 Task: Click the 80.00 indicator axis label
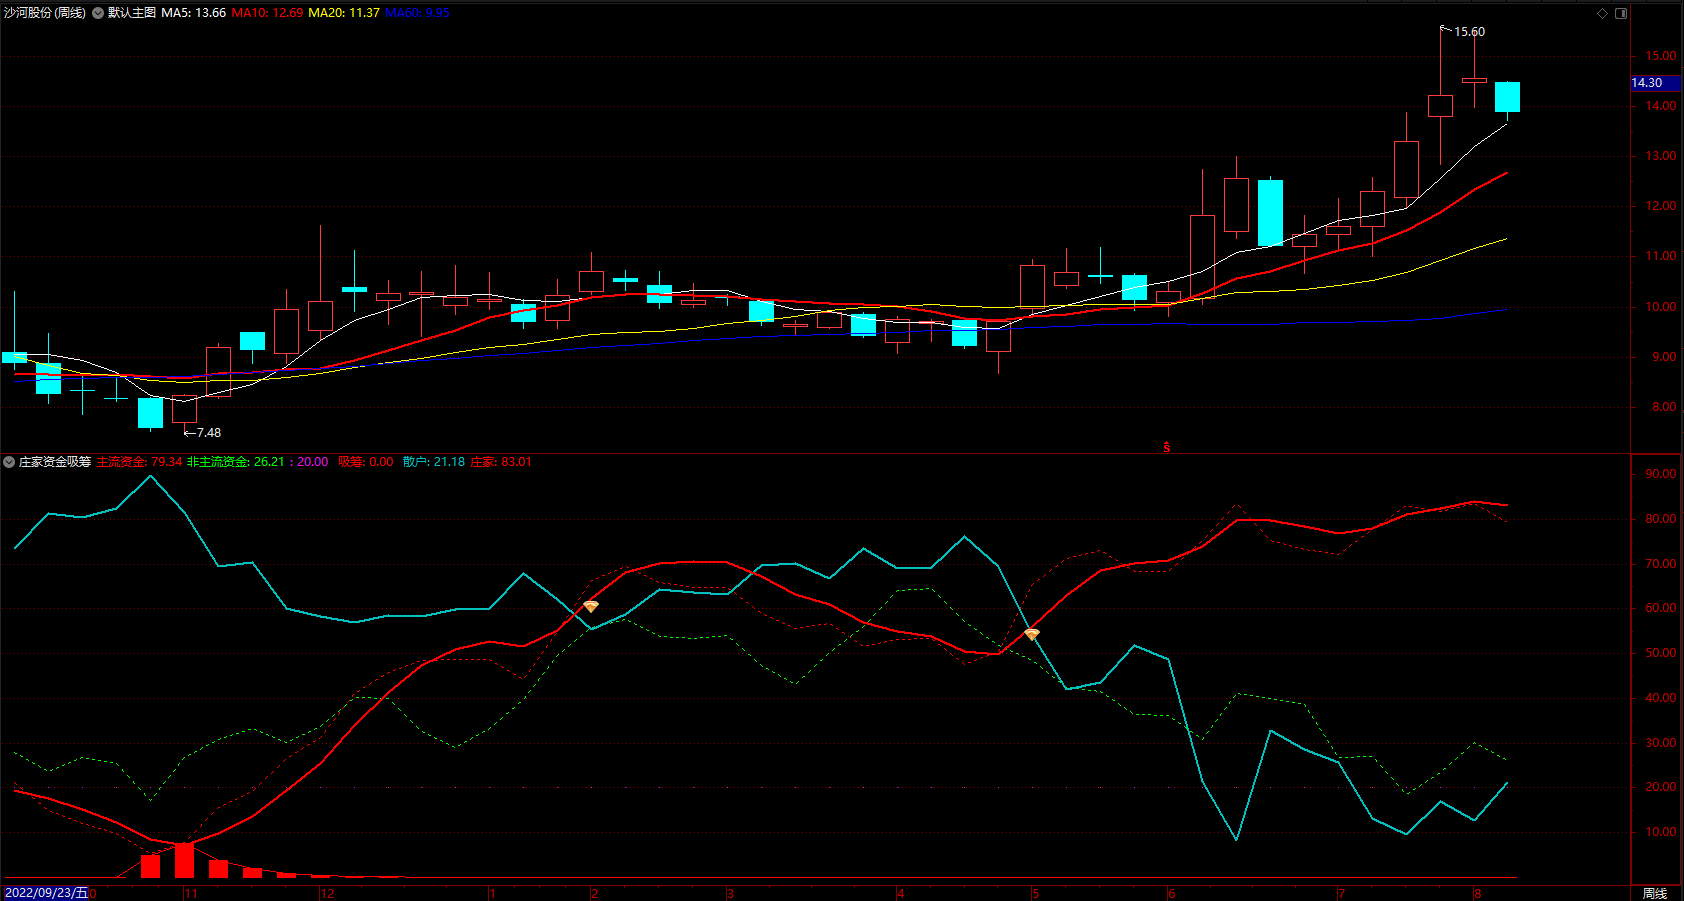coord(1661,519)
